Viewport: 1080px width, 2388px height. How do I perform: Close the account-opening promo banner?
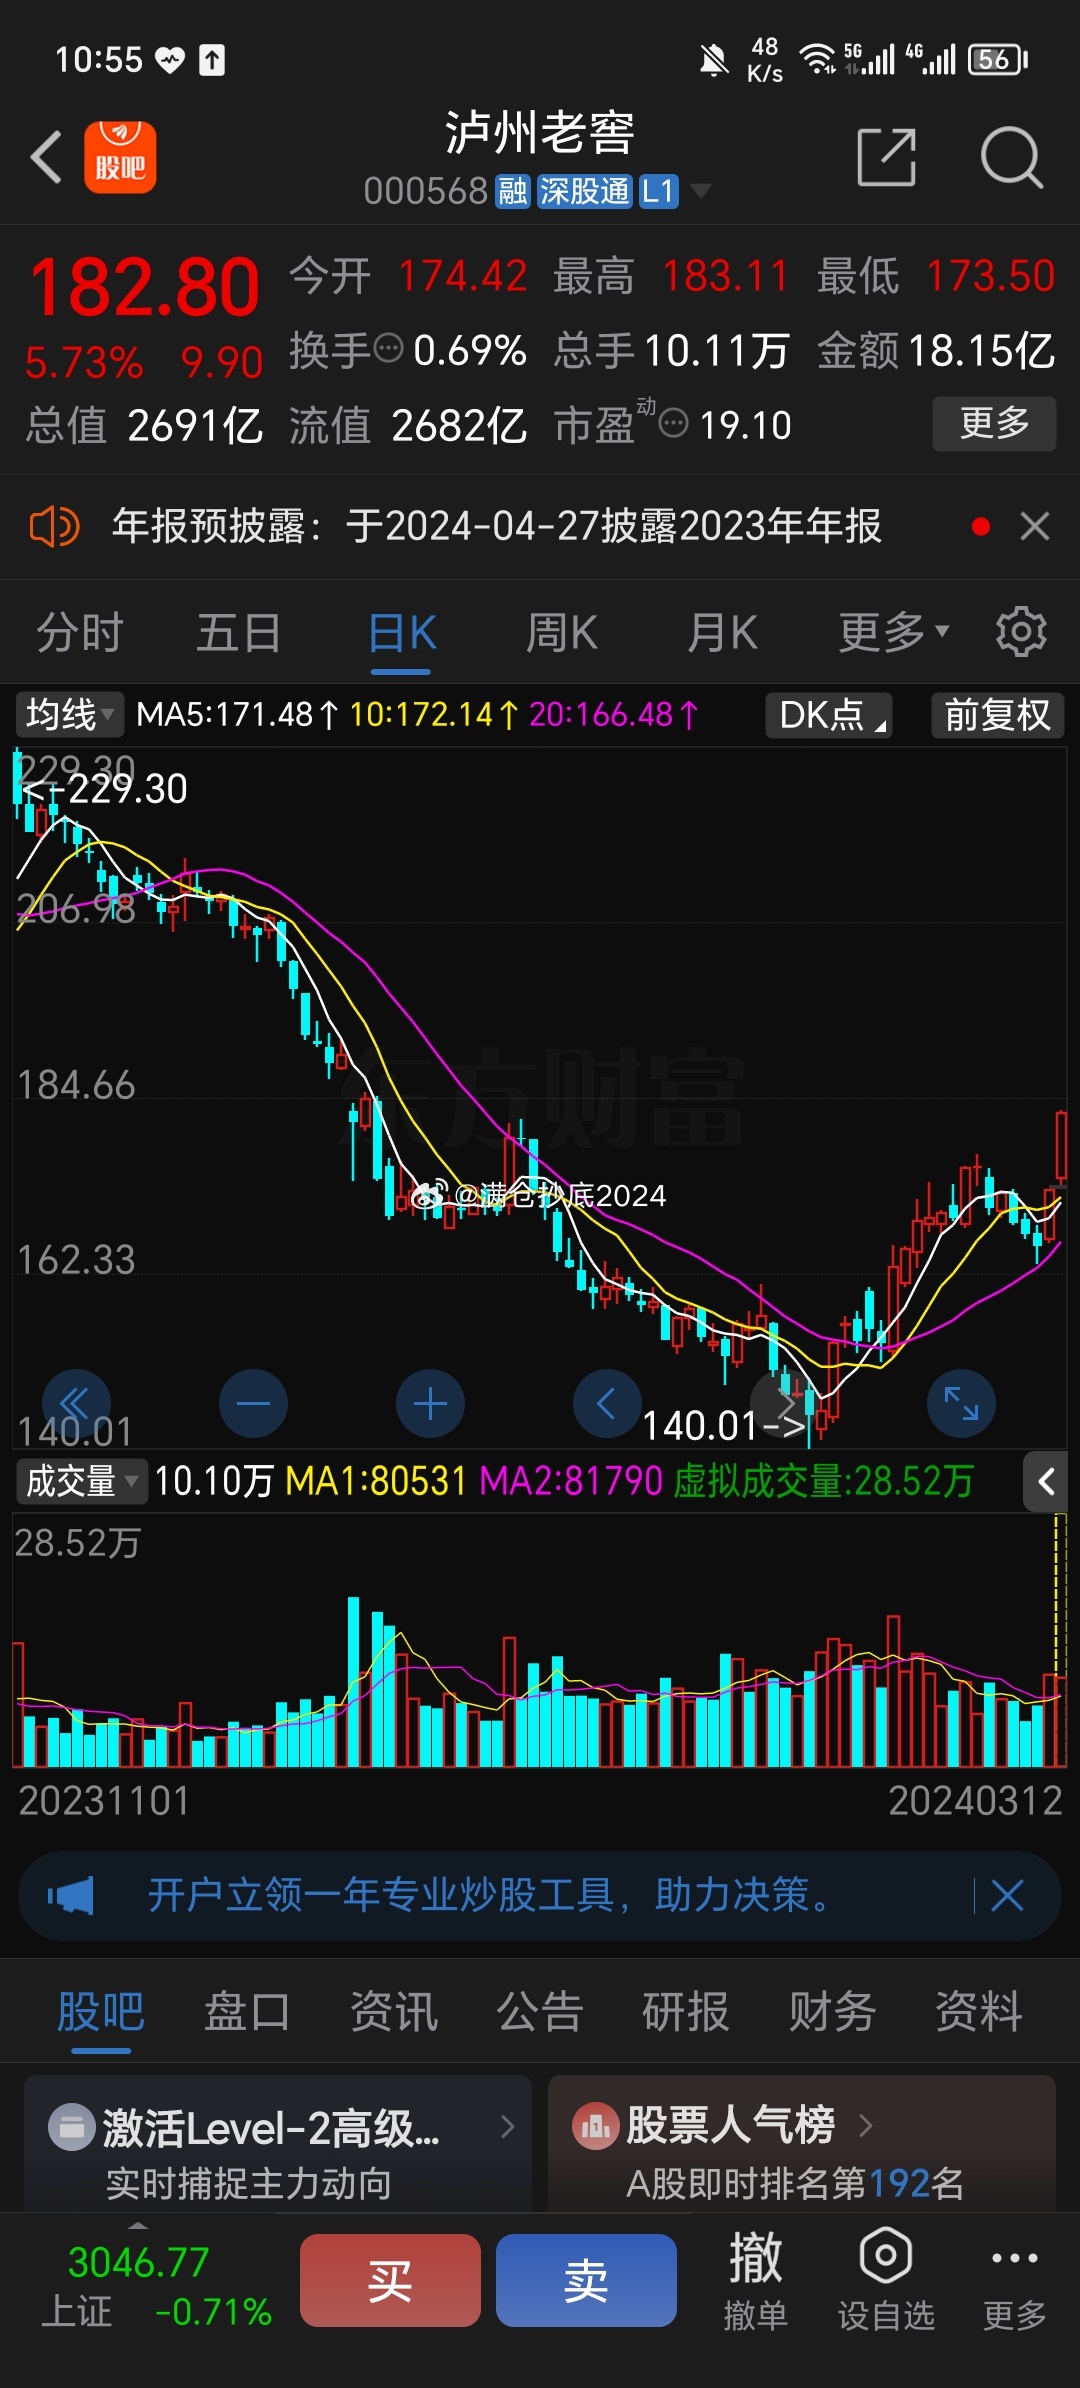pos(1007,1895)
